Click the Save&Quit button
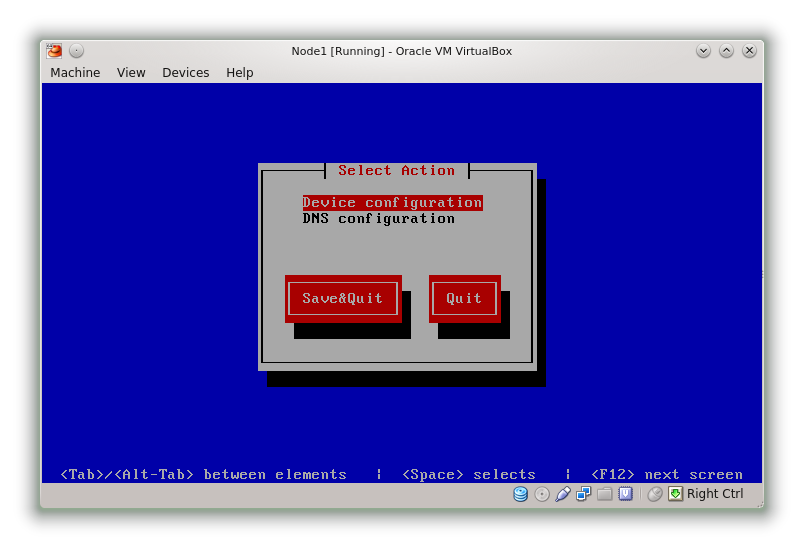804x548 pixels. point(343,298)
